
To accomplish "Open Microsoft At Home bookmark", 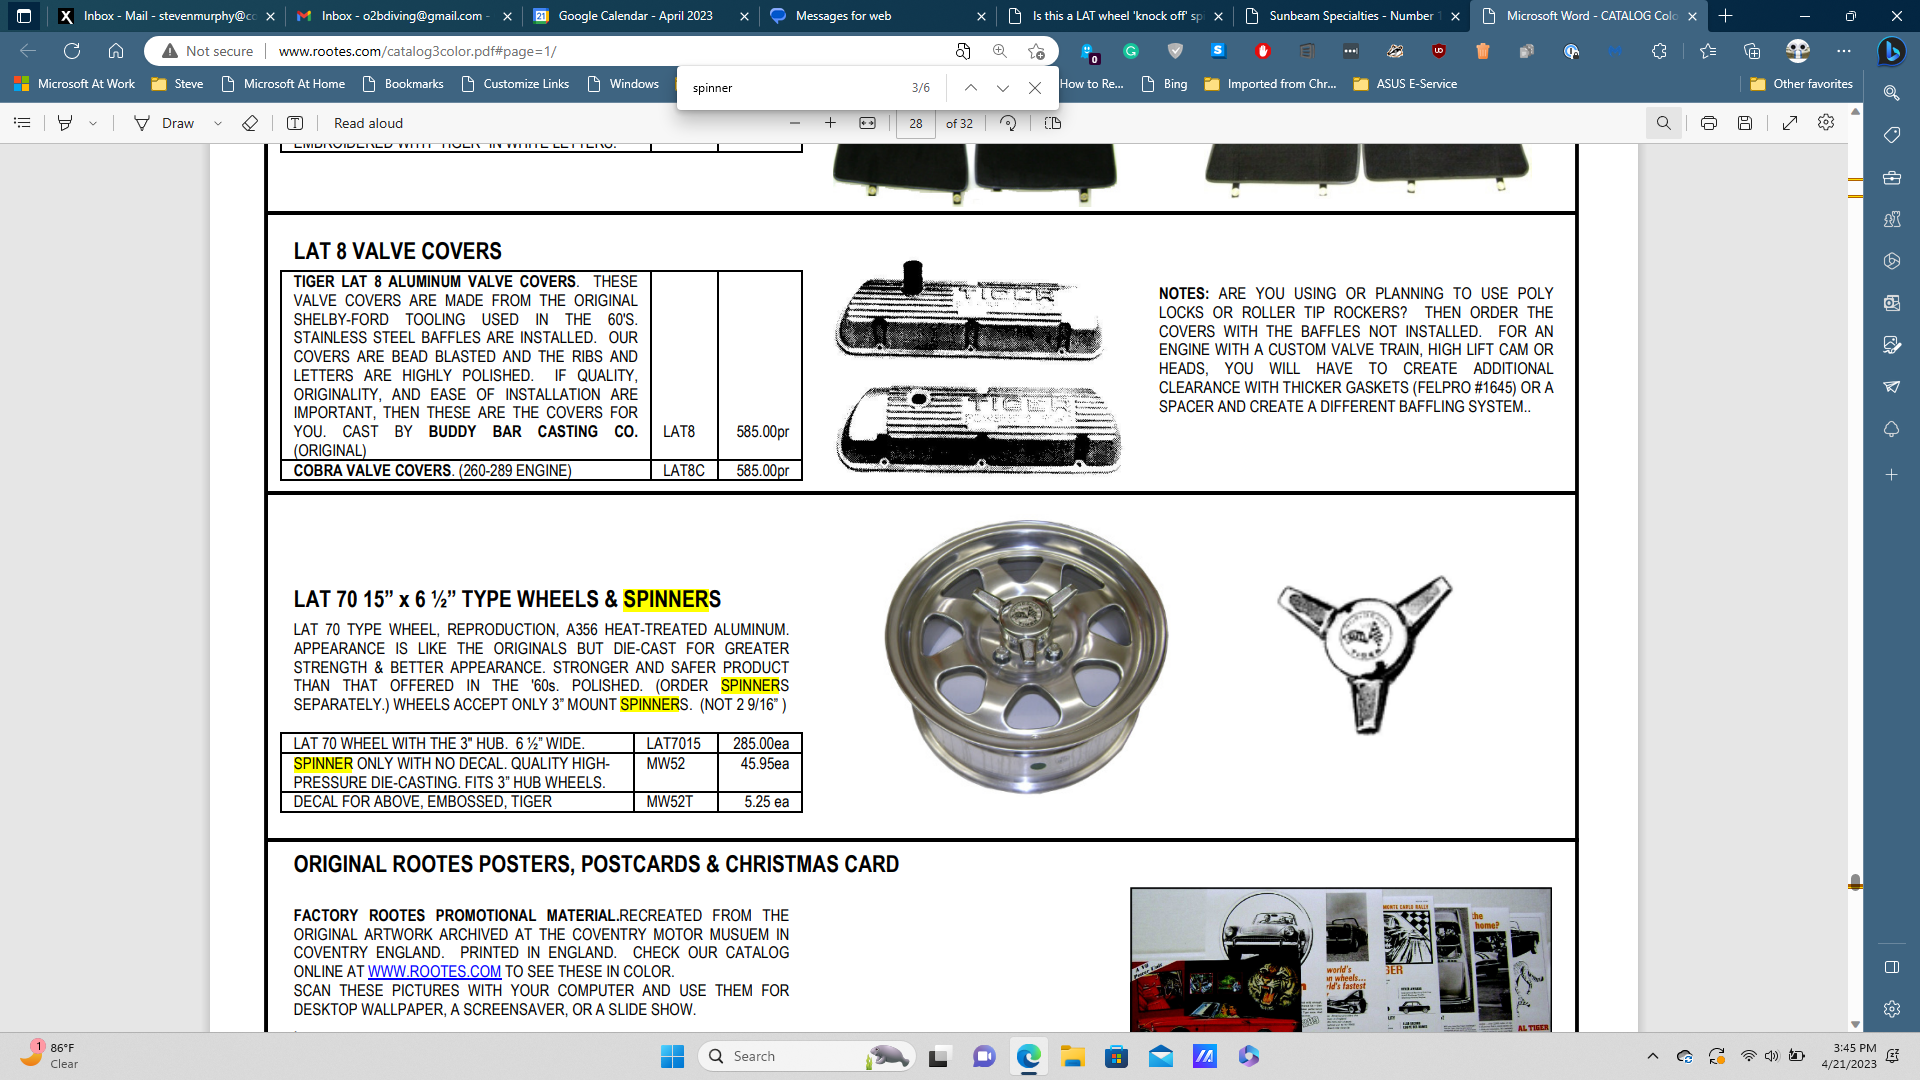I will pos(283,84).
